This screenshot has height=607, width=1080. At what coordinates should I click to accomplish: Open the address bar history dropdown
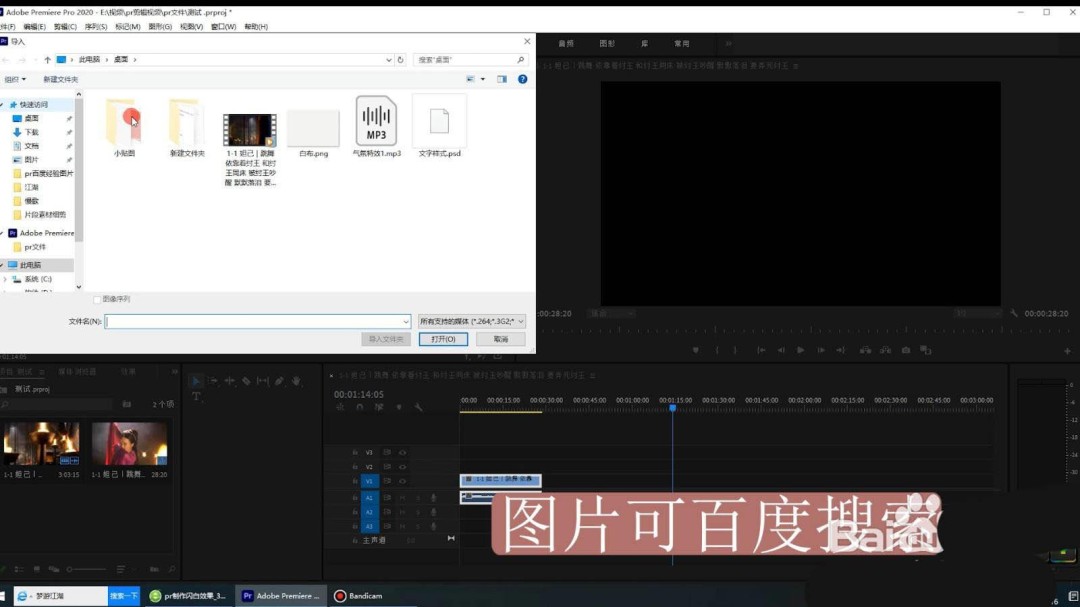point(388,60)
